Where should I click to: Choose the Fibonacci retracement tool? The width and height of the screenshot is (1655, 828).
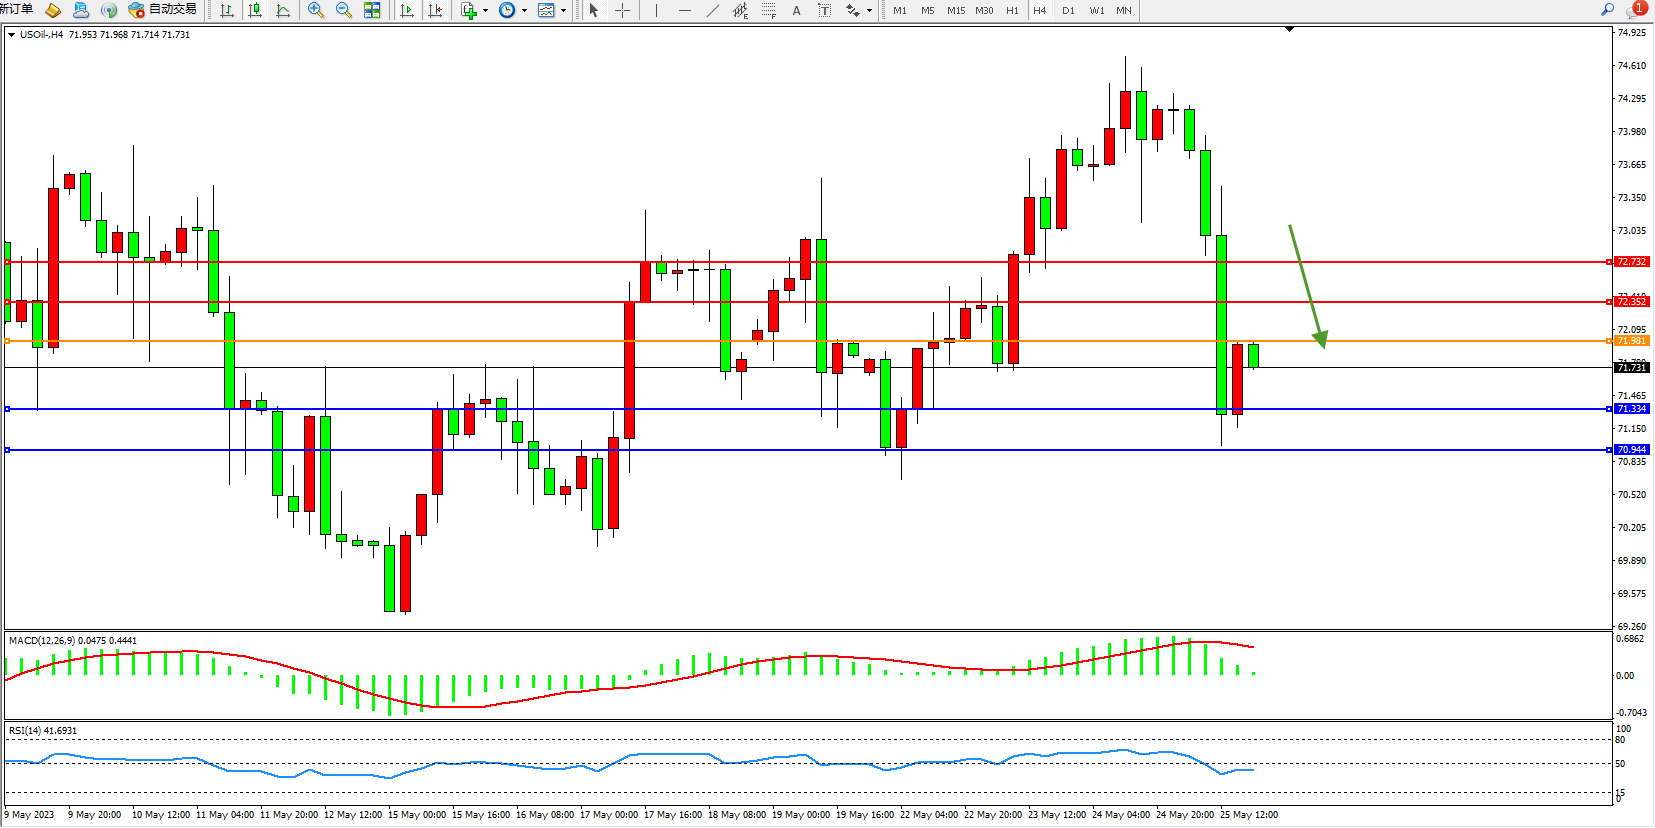768,10
